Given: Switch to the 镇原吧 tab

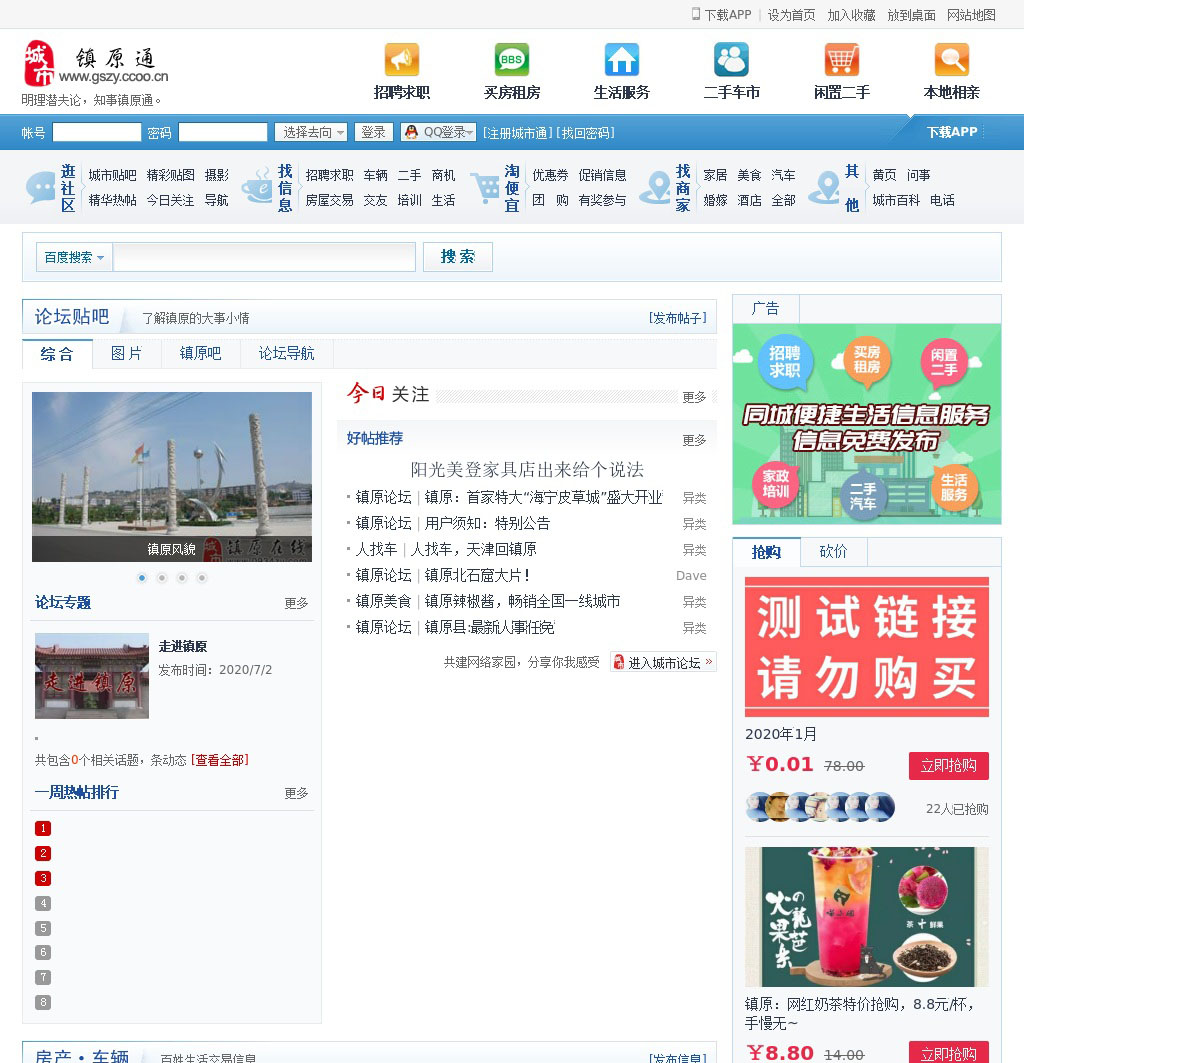Looking at the screenshot, I should [201, 354].
